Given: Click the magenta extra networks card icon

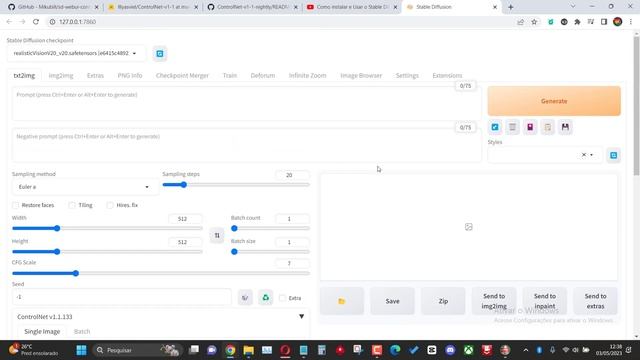Looking at the screenshot, I should (x=530, y=127).
